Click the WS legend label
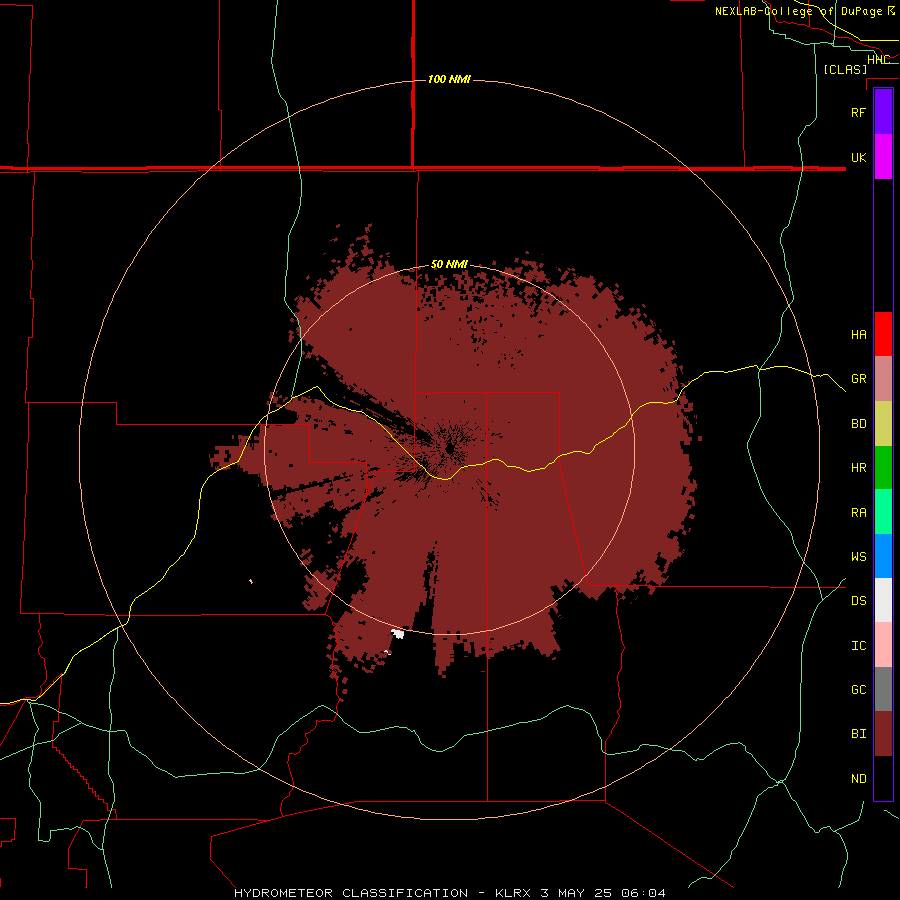 858,557
